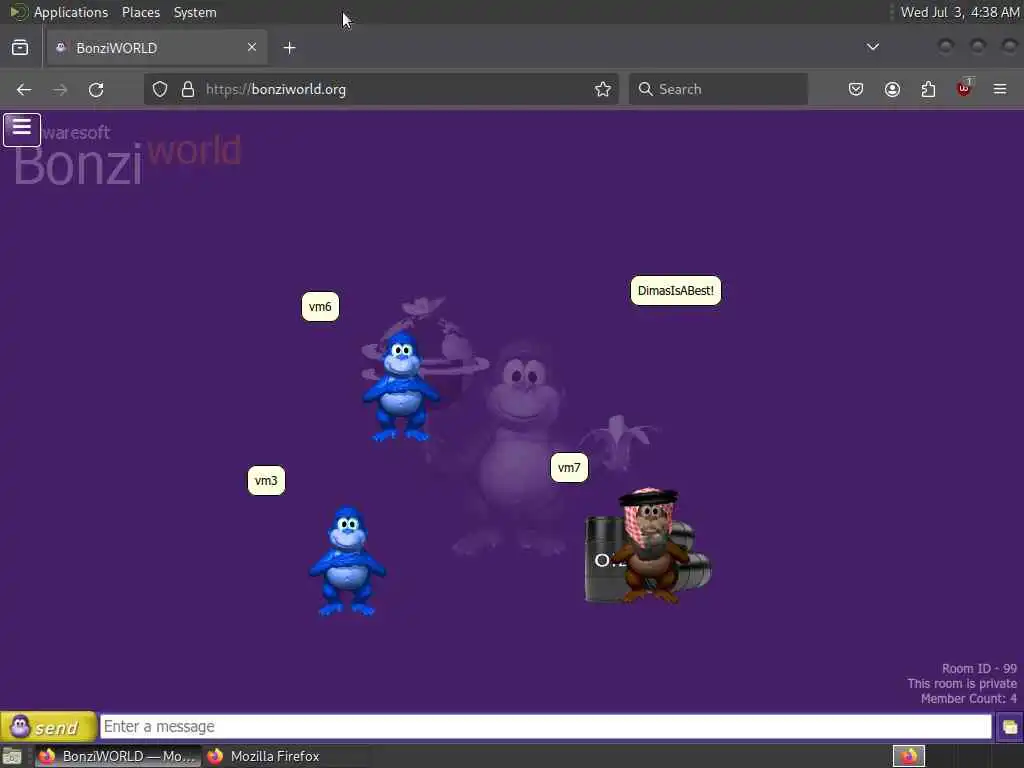Click the yellow send button

click(48, 726)
